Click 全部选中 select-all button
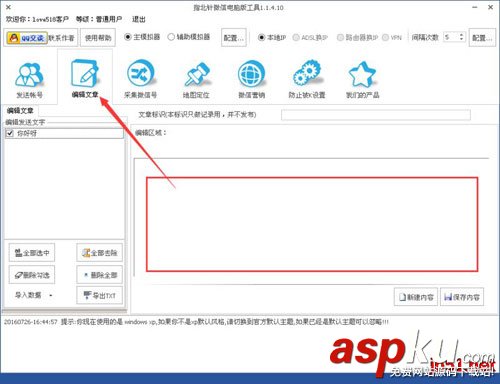500x384 pixels. click(x=32, y=253)
